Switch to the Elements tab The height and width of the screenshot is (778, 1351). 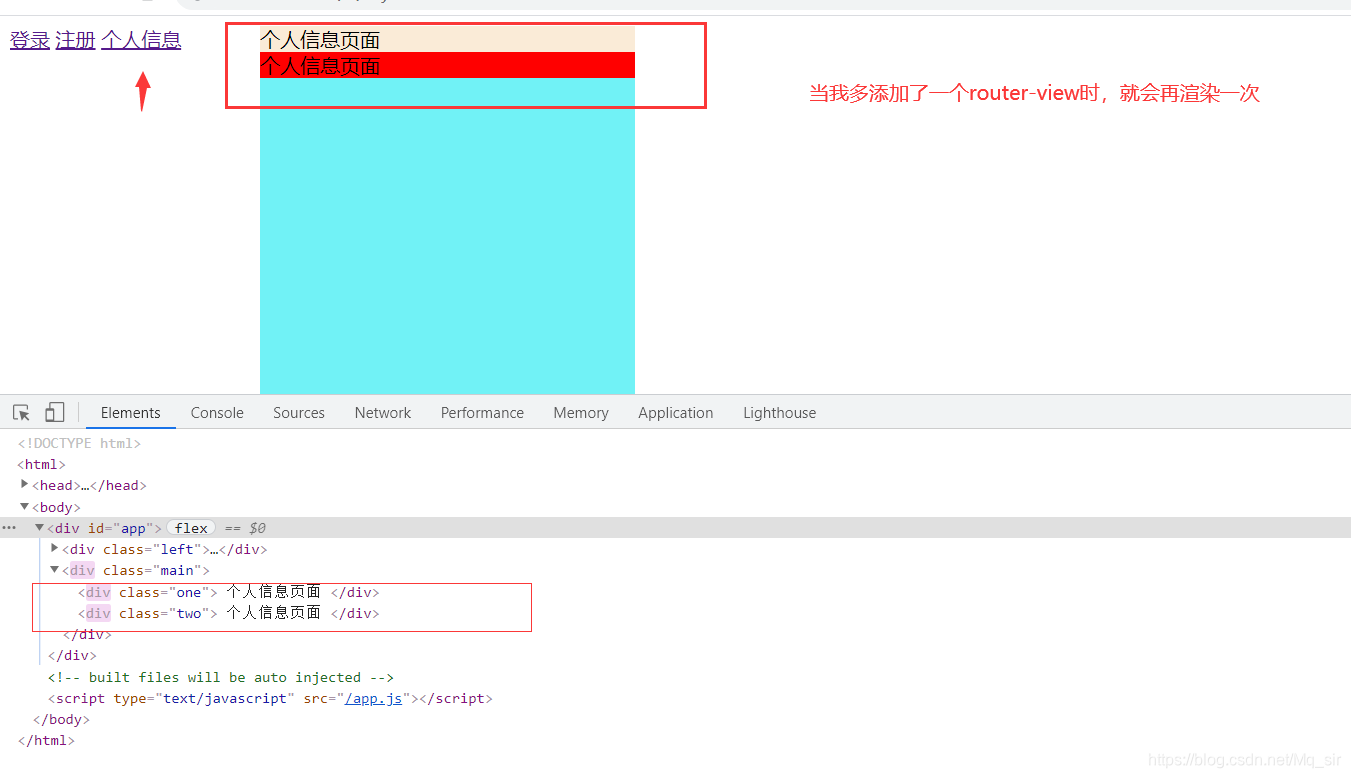pos(130,413)
